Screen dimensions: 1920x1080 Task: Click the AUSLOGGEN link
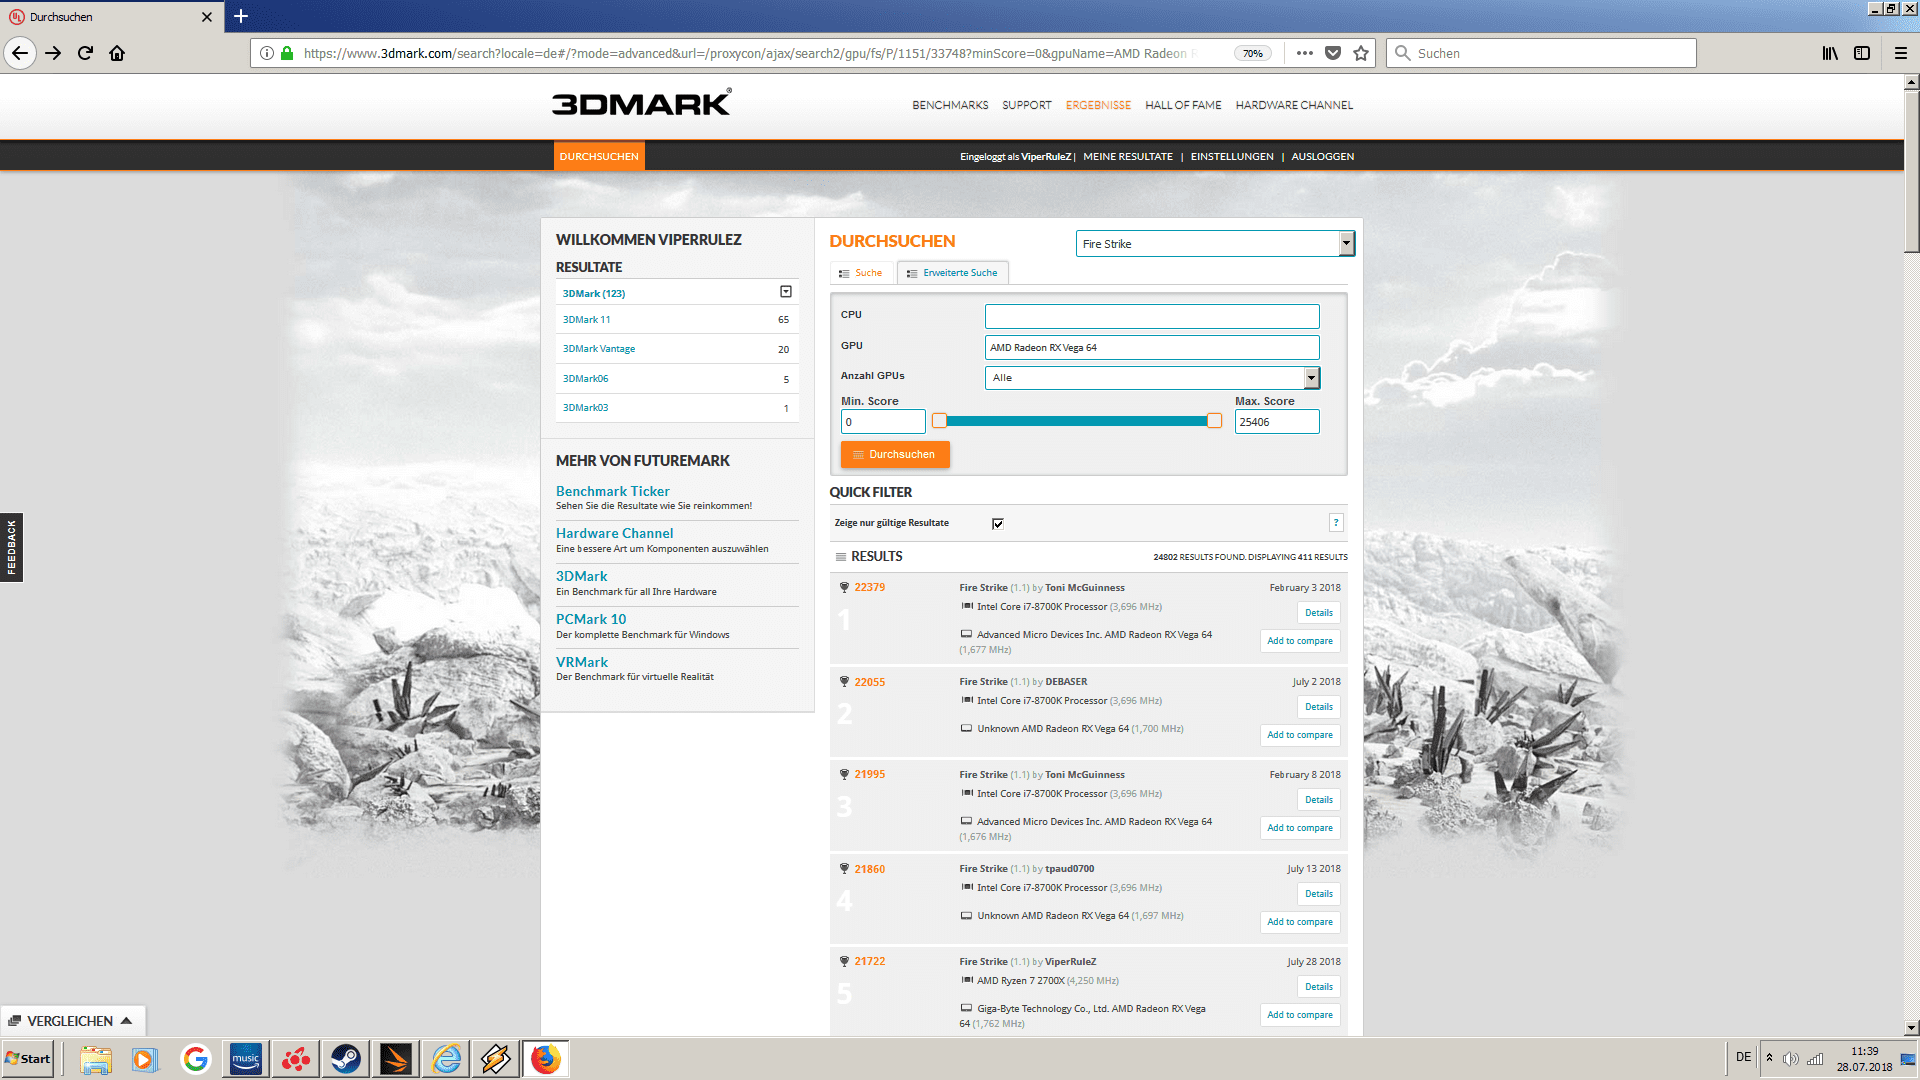point(1322,157)
